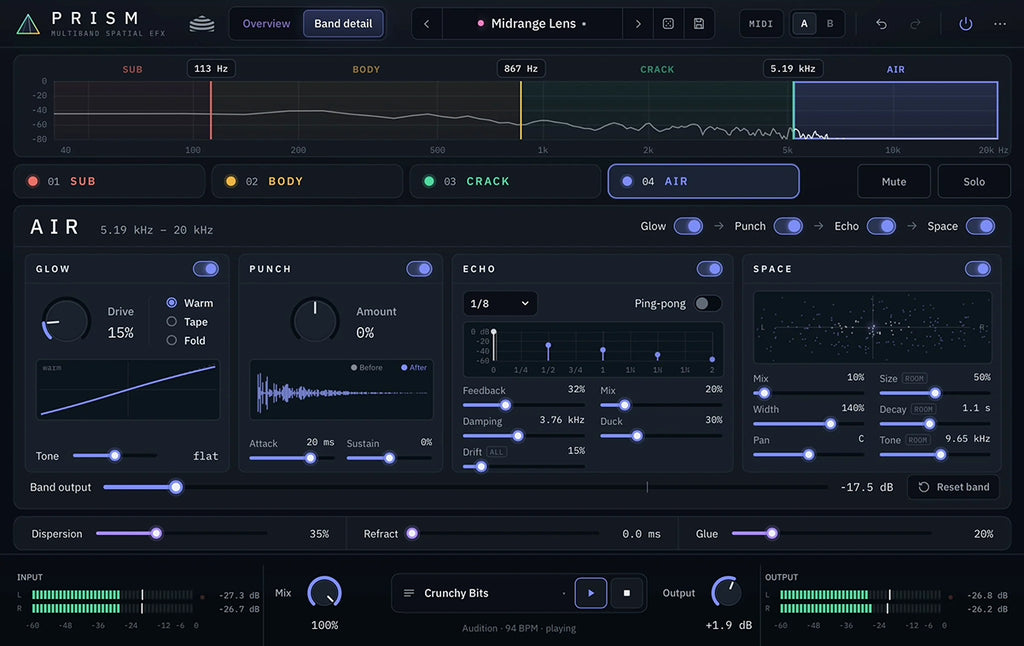The image size is (1024, 646).
Task: Click the master Mix knob
Action: click(325, 592)
